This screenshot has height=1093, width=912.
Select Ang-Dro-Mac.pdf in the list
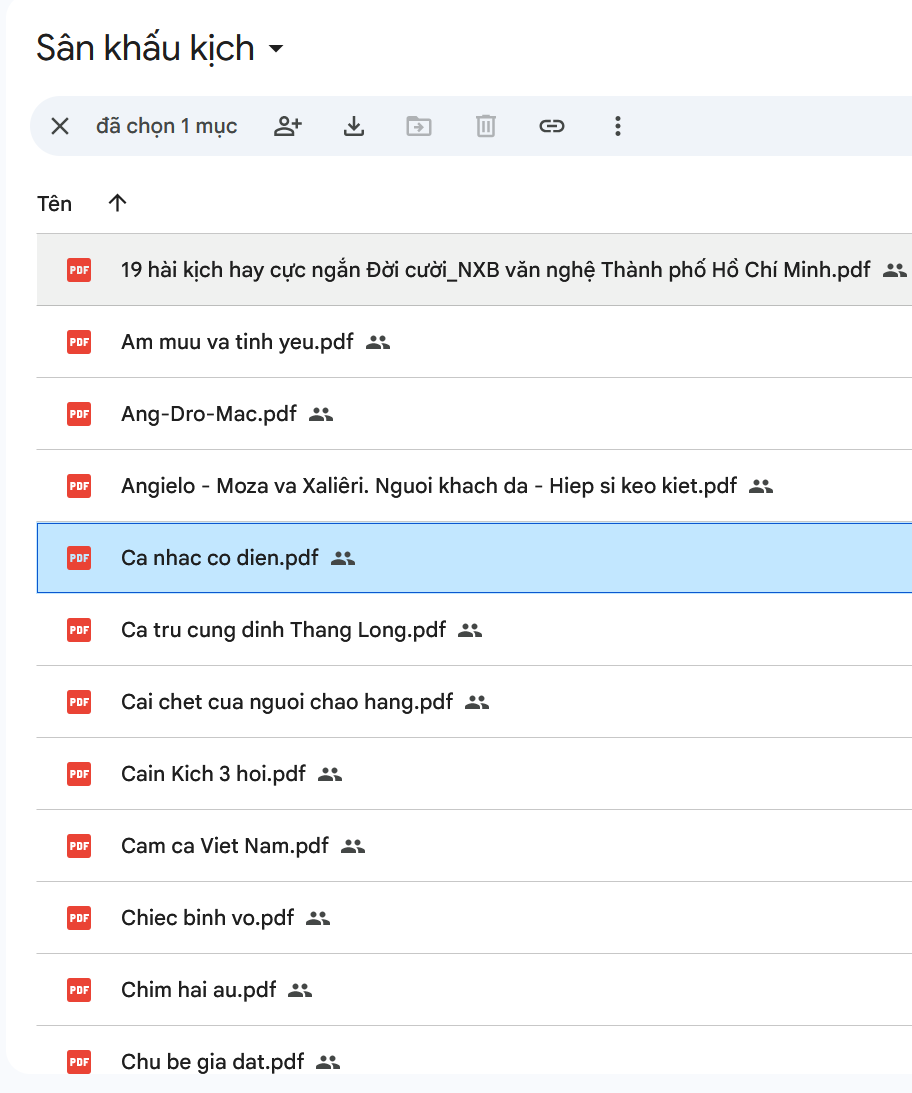pyautogui.click(x=209, y=414)
